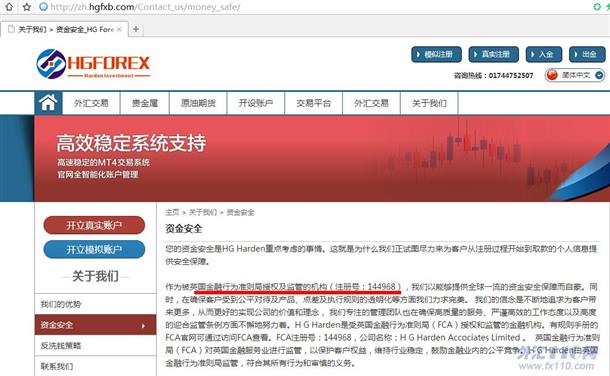Click the 资金安全 page heading
The image size is (610, 376).
[184, 229]
